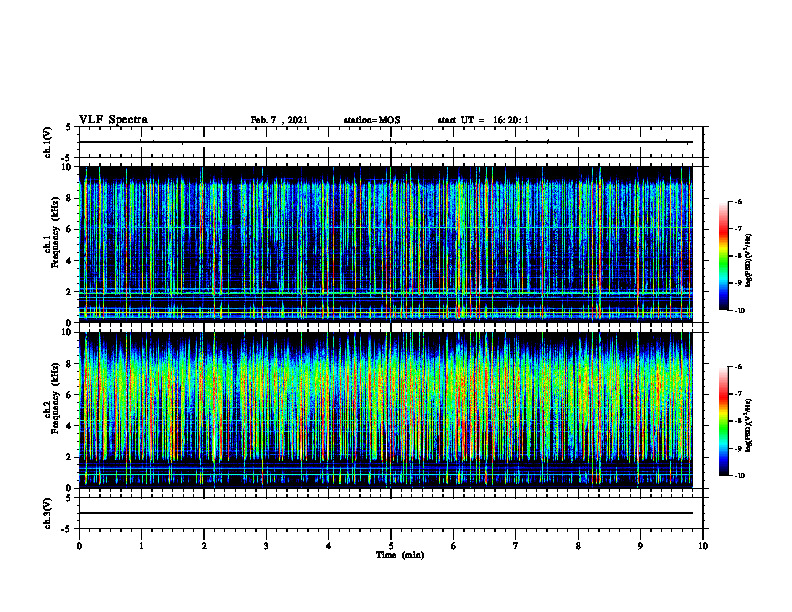792x612 pixels.
Task: Click time axis tick label "3"
Action: [266, 546]
